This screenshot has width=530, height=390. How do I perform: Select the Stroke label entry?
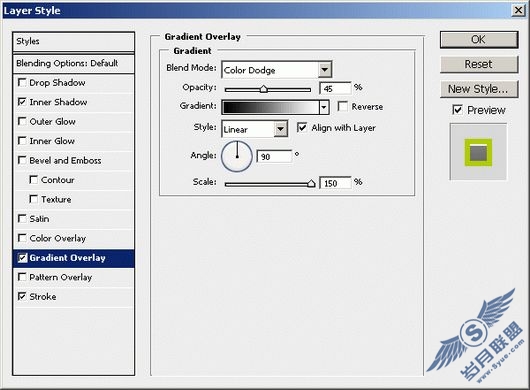43,297
